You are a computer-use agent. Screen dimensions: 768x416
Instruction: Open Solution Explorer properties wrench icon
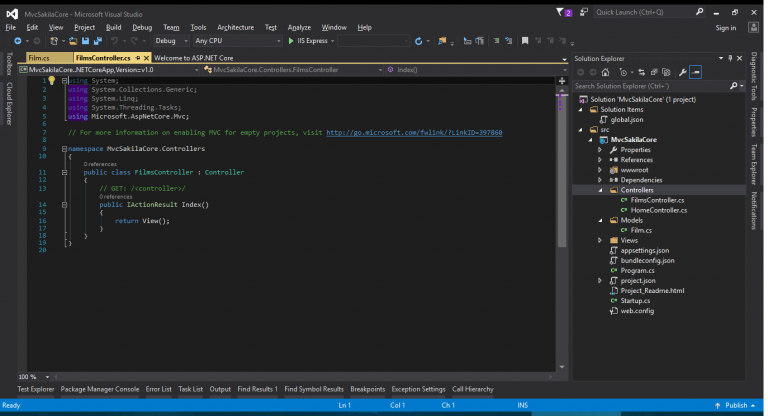coord(682,72)
